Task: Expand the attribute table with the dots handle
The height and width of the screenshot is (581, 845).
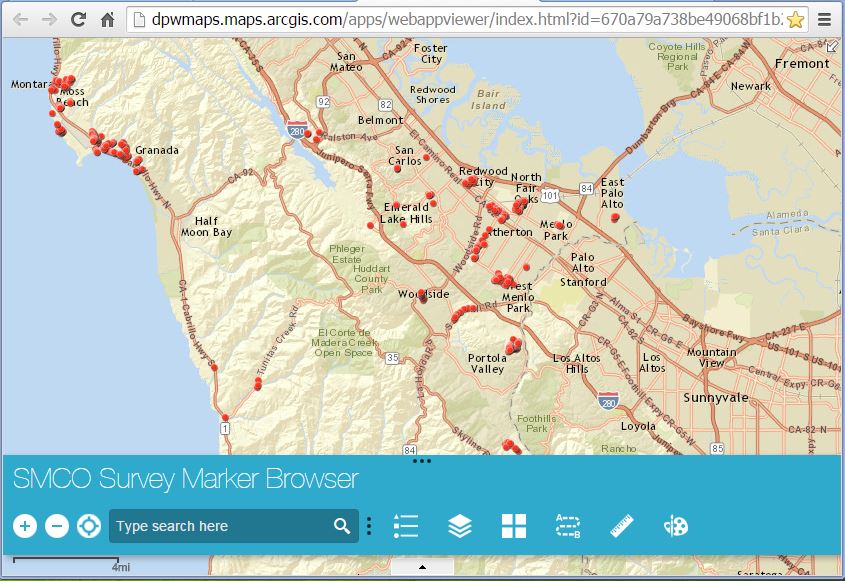Action: pos(422,460)
